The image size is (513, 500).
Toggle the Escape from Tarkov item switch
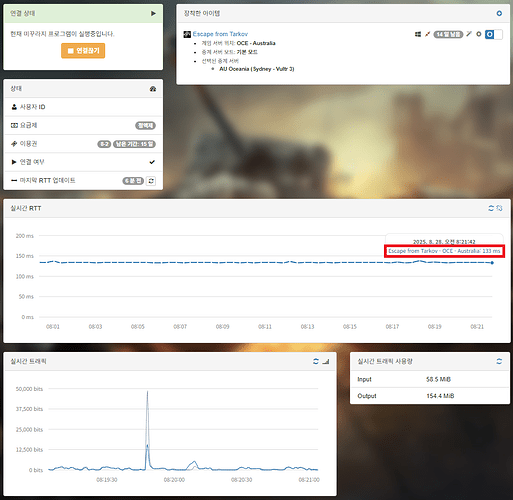coord(494,34)
